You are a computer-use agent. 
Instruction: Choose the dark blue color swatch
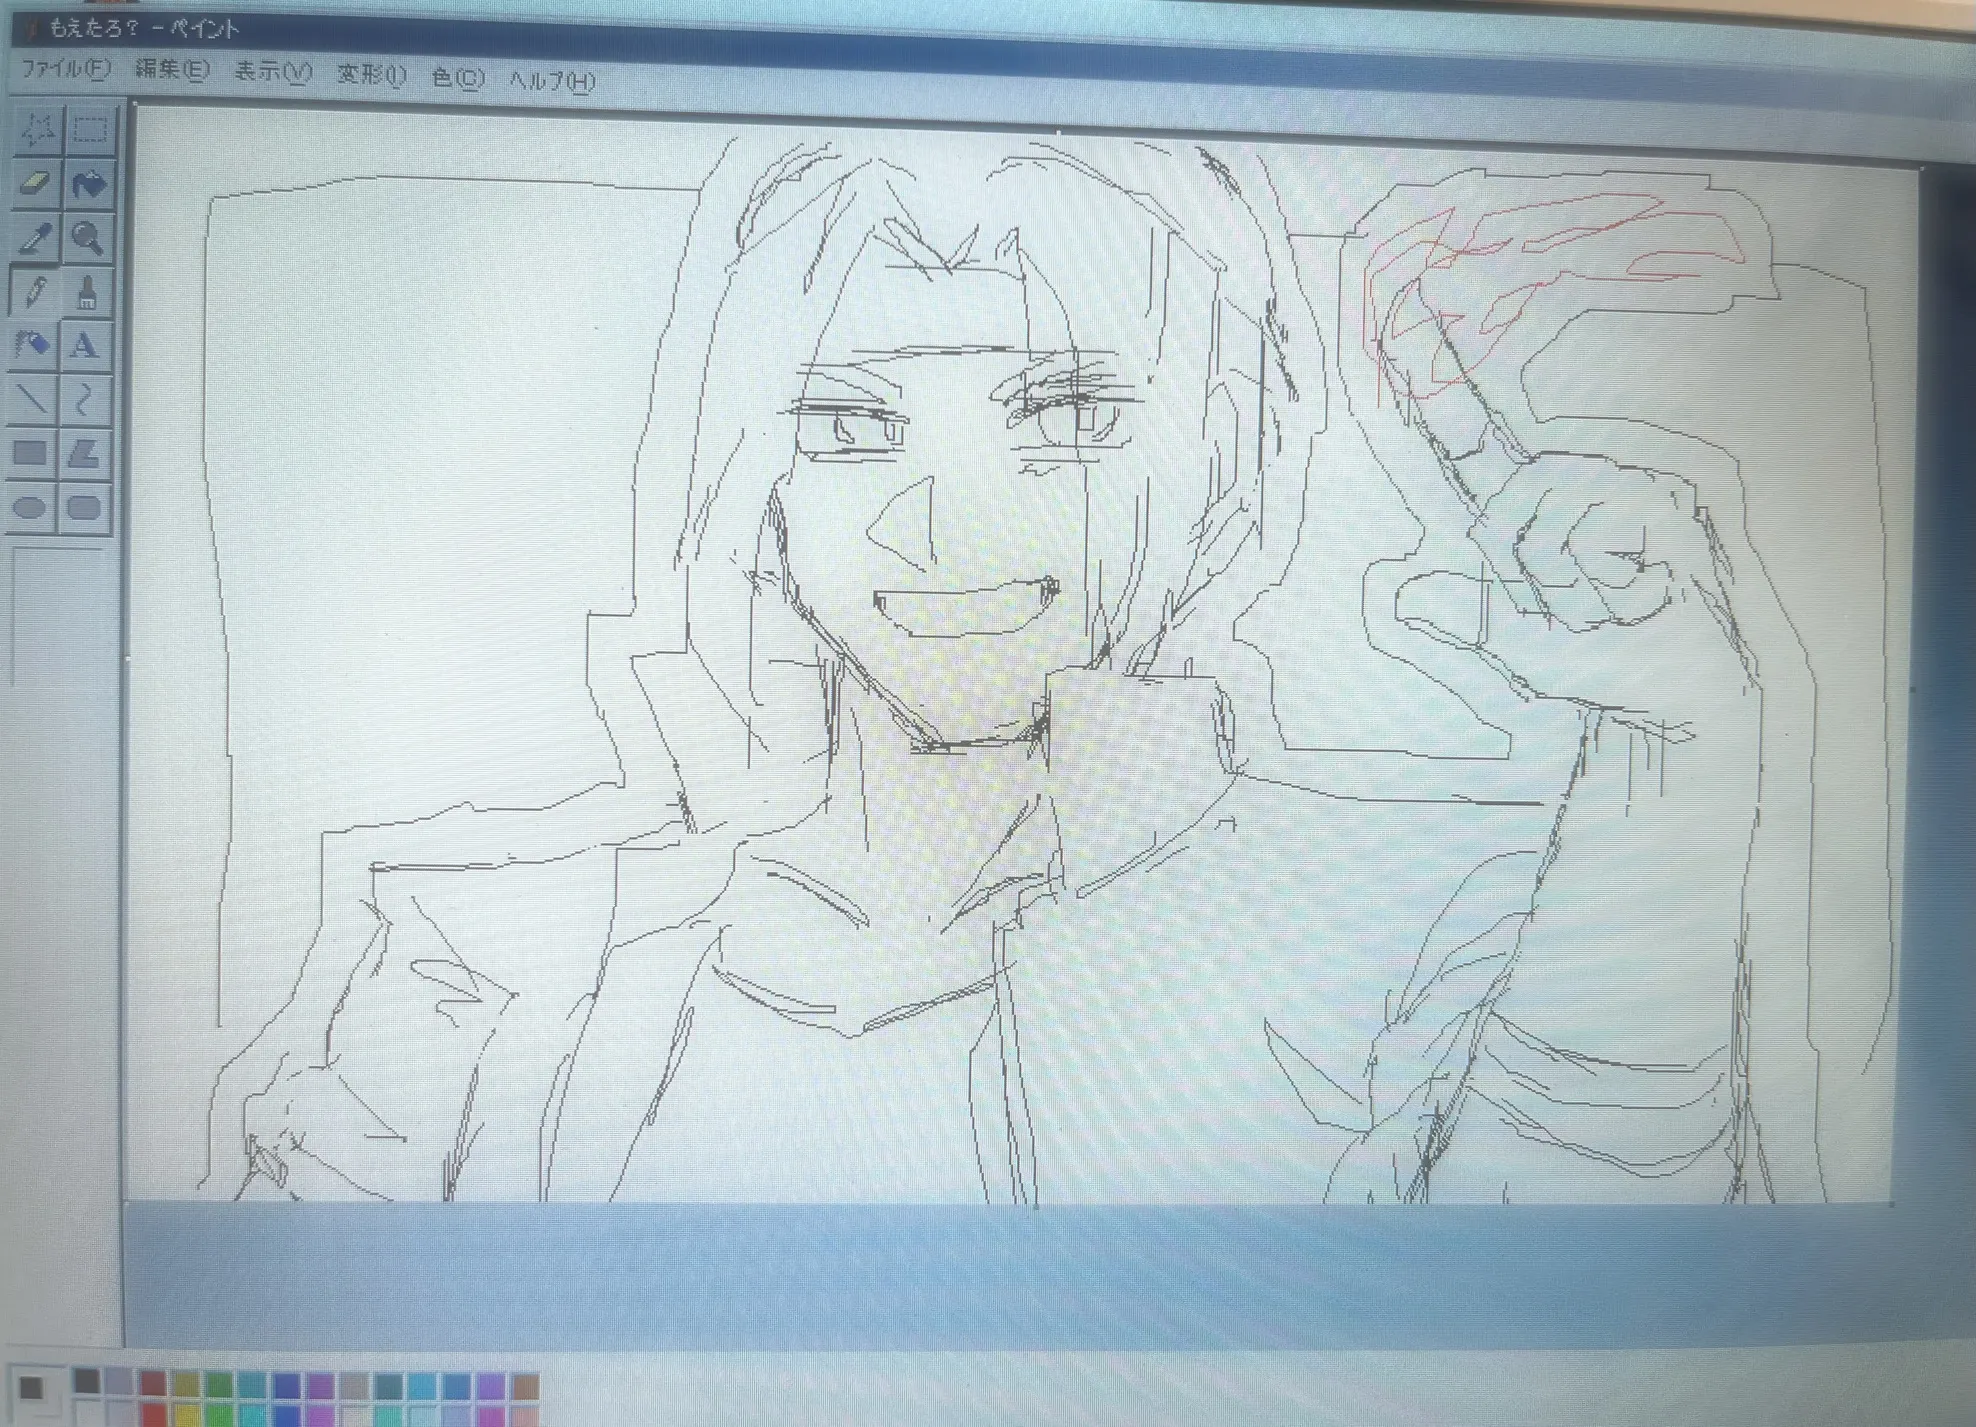pos(287,1386)
